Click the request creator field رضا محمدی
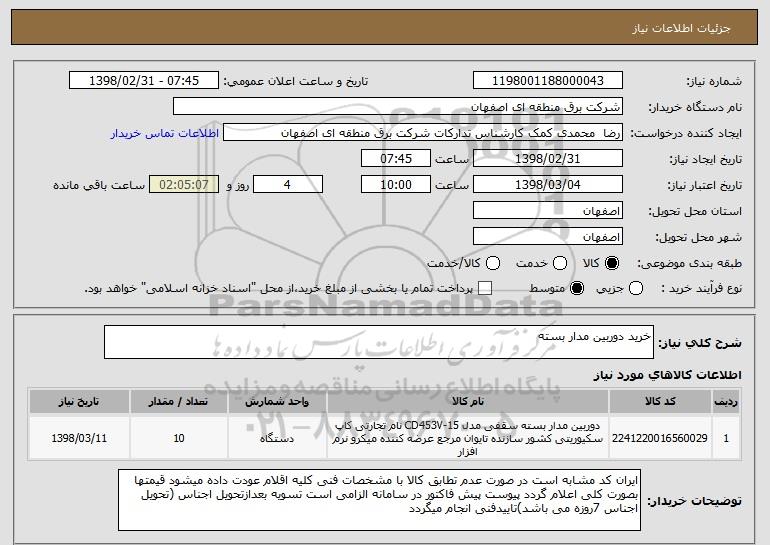 423,133
